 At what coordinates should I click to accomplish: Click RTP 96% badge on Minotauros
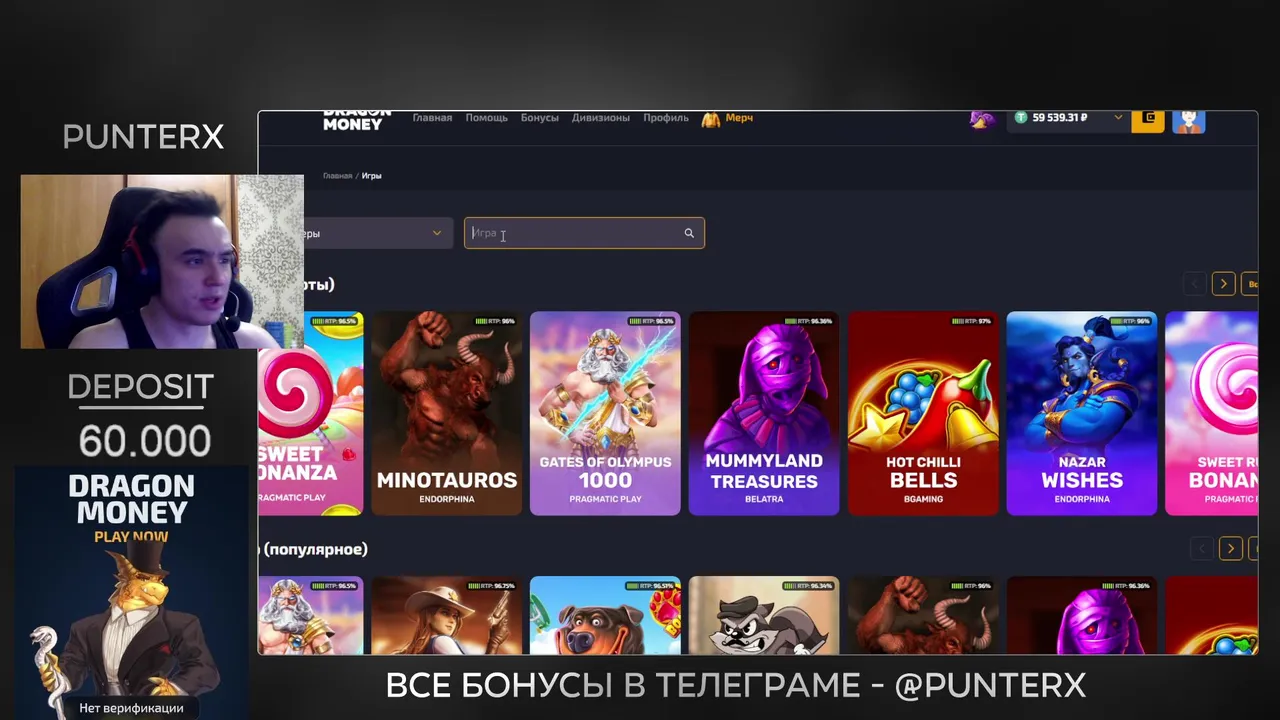click(x=494, y=321)
